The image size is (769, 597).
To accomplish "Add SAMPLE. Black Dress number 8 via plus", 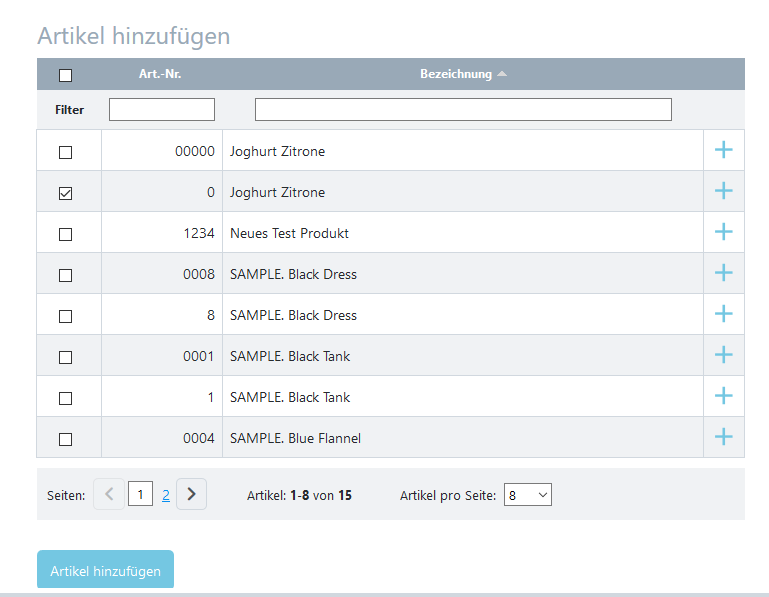I will pos(723,314).
